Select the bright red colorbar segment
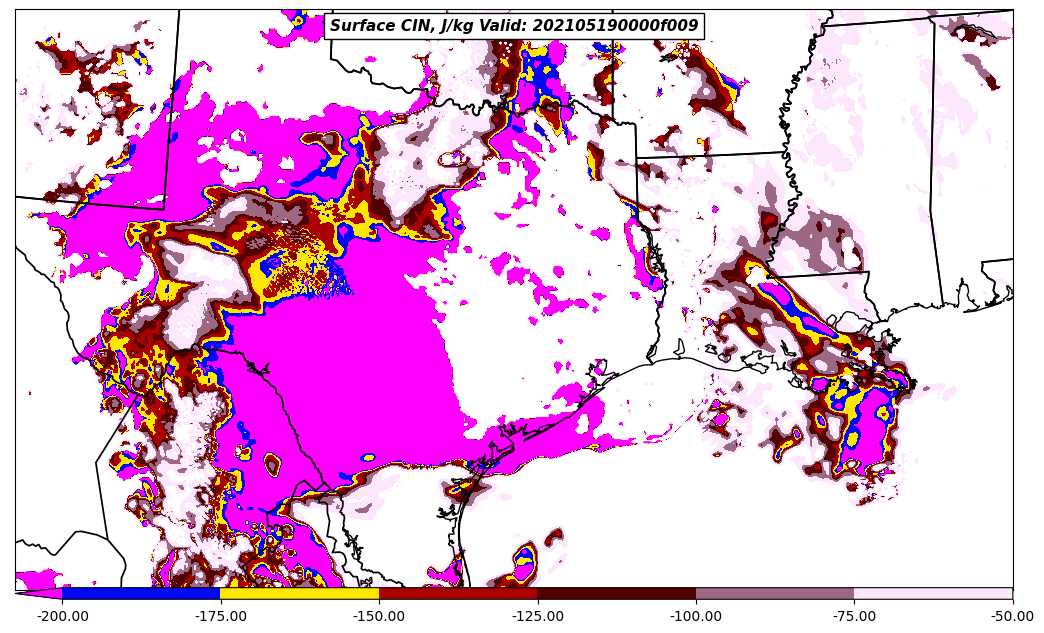Image resolution: width=1044 pixels, height=633 pixels. click(x=458, y=593)
